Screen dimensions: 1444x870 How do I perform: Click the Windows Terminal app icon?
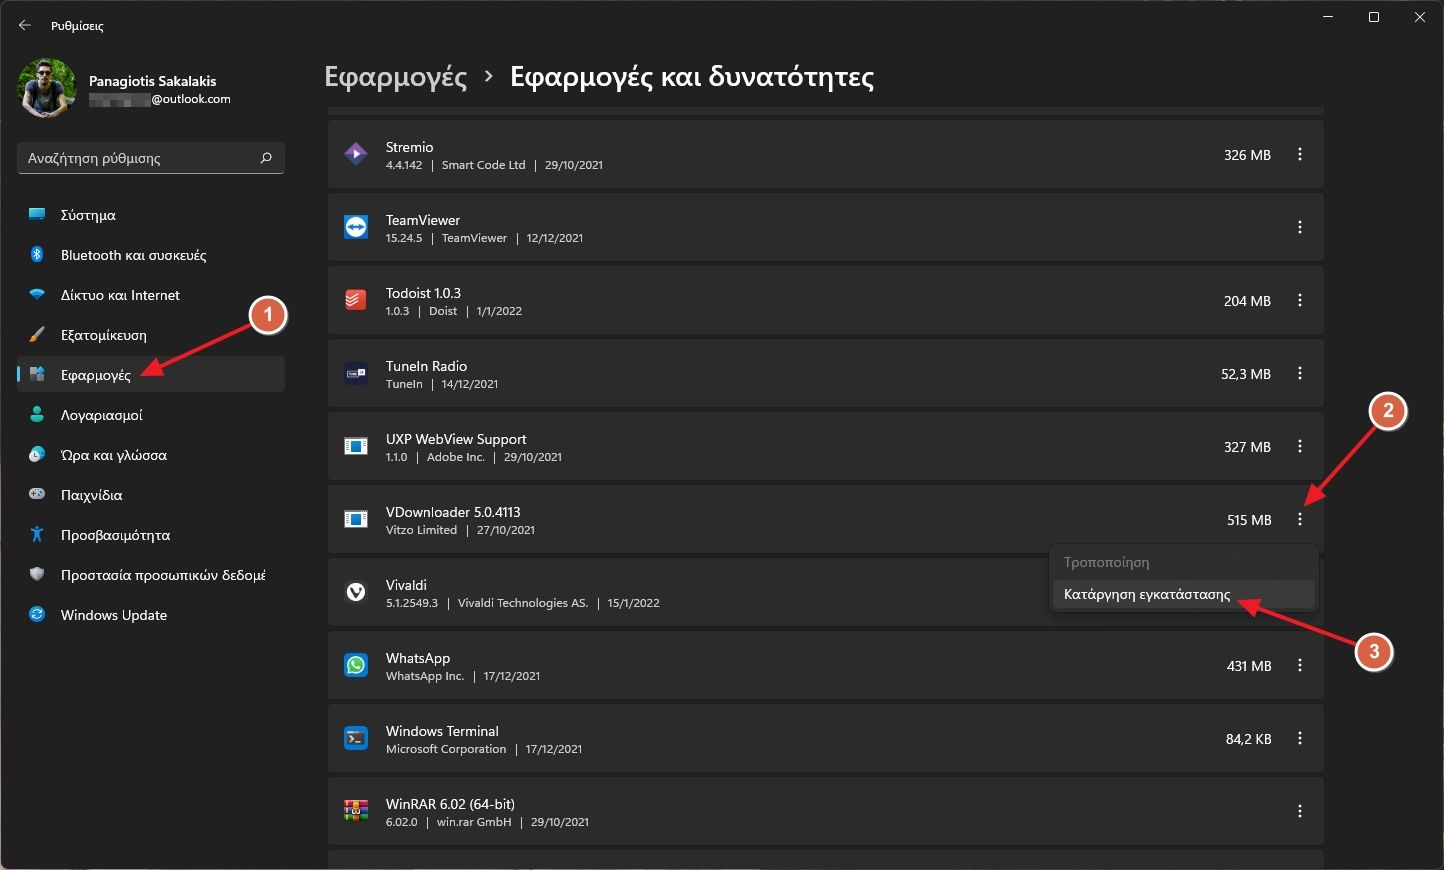pyautogui.click(x=356, y=738)
